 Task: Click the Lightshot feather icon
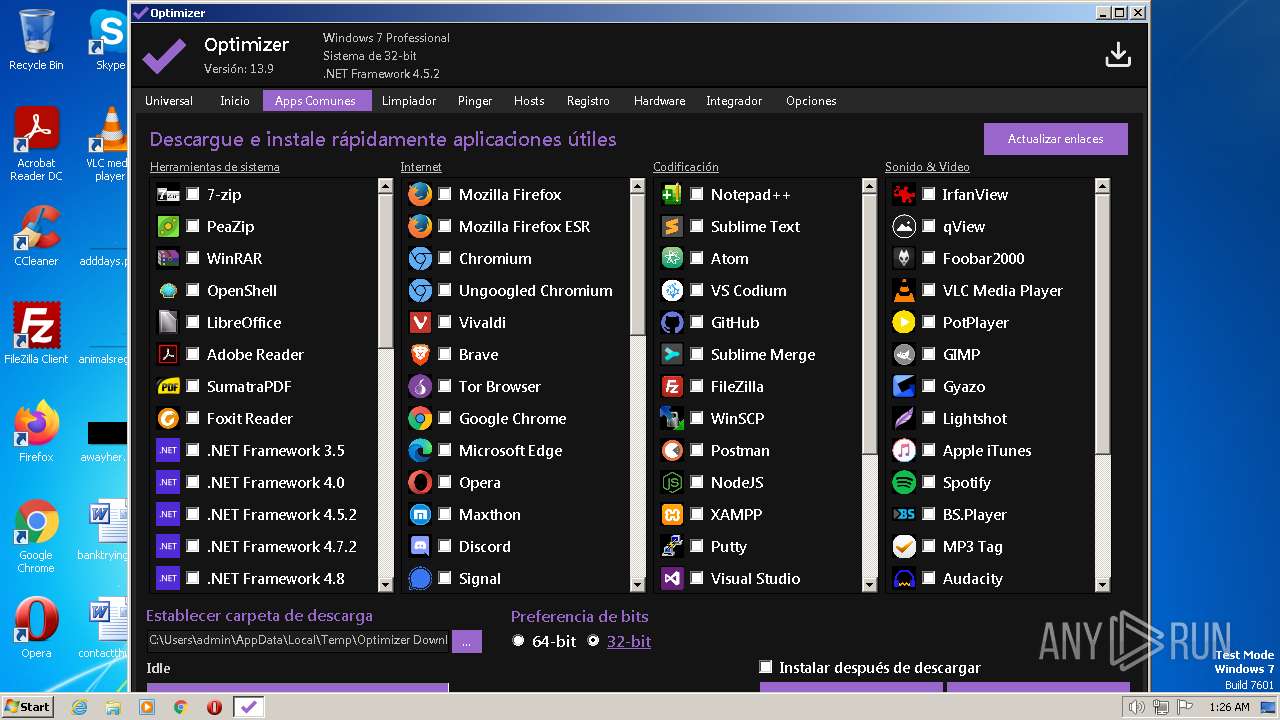(904, 419)
